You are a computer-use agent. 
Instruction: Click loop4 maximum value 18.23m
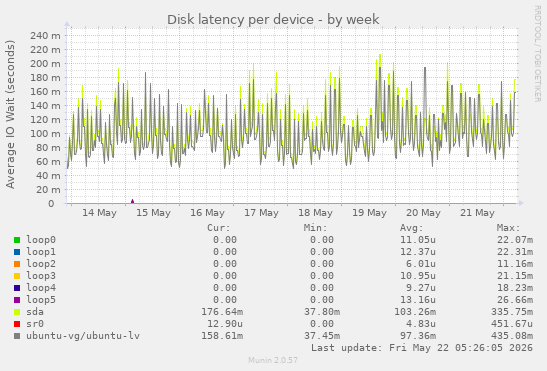click(515, 288)
